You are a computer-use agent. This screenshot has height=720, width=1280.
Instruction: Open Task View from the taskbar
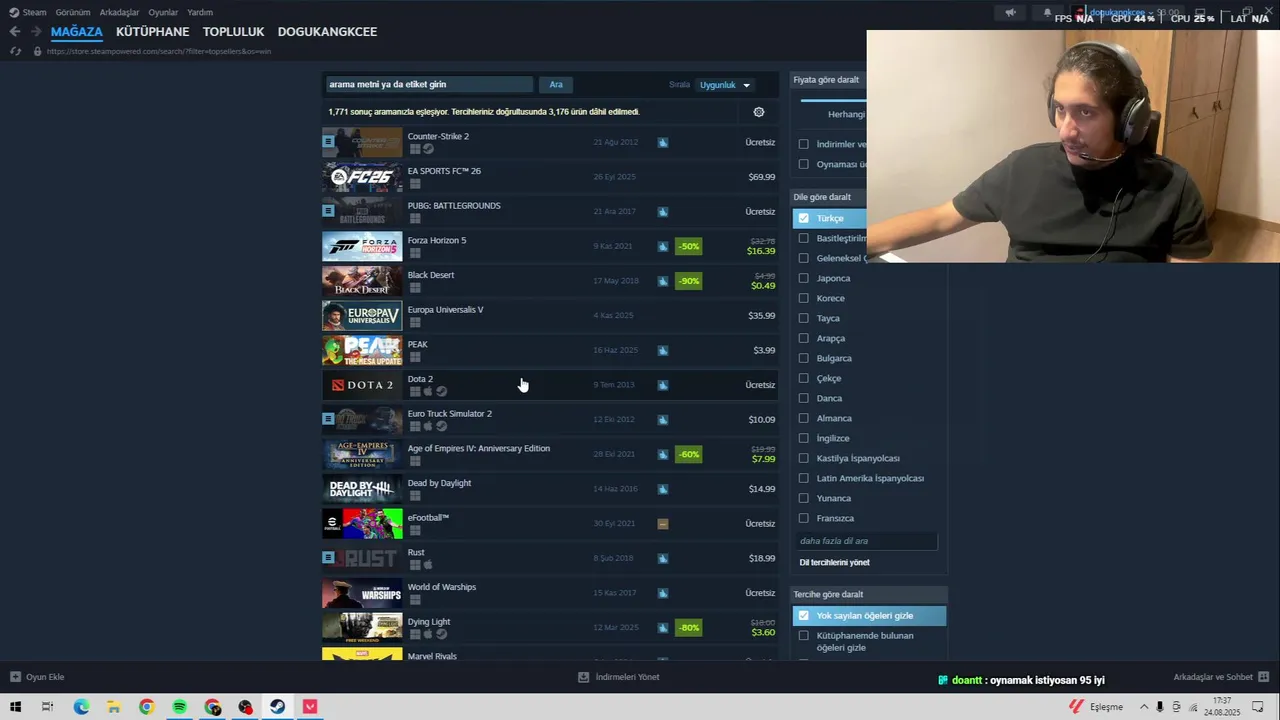tap(47, 707)
